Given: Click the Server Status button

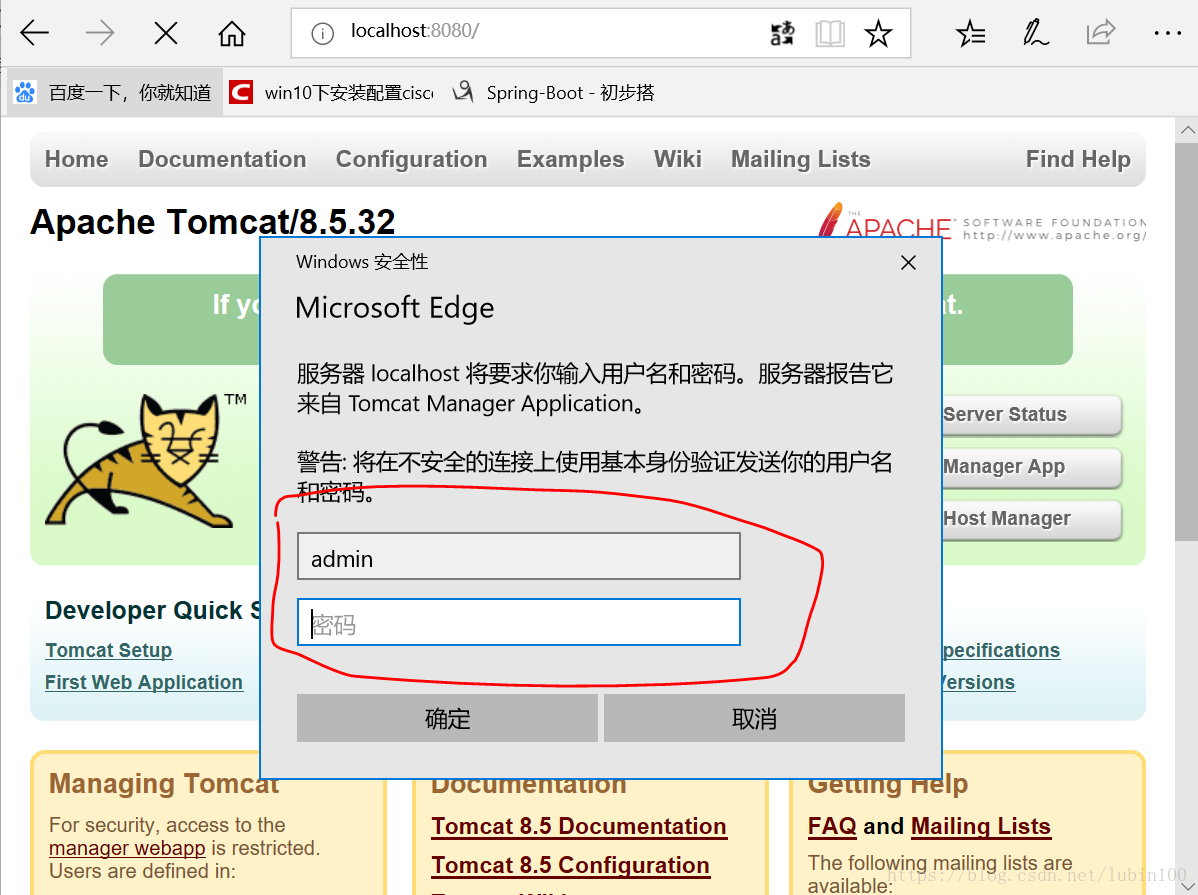Looking at the screenshot, I should (x=1031, y=414).
